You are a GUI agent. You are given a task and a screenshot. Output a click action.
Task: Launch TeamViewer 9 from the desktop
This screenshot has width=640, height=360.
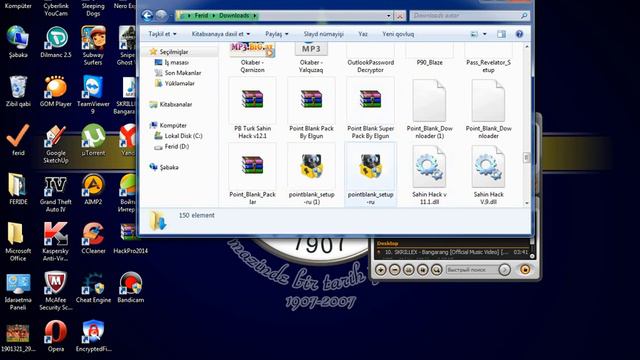[x=93, y=94]
